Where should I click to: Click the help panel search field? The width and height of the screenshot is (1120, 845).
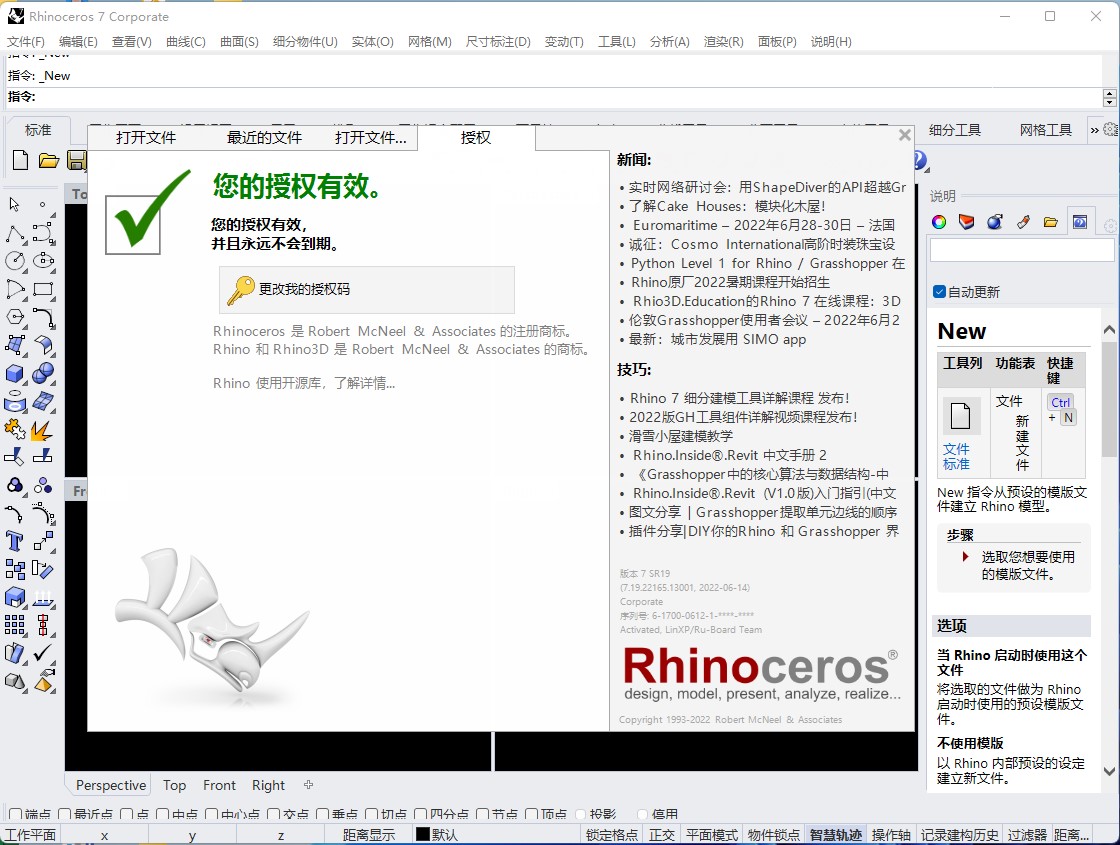pos(1021,250)
